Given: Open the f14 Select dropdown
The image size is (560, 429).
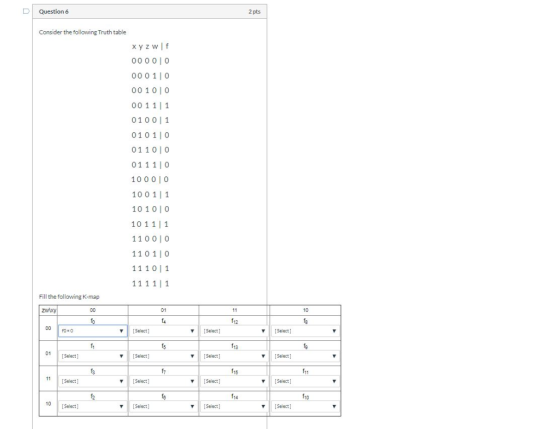Looking at the screenshot, I should (x=234, y=406).
